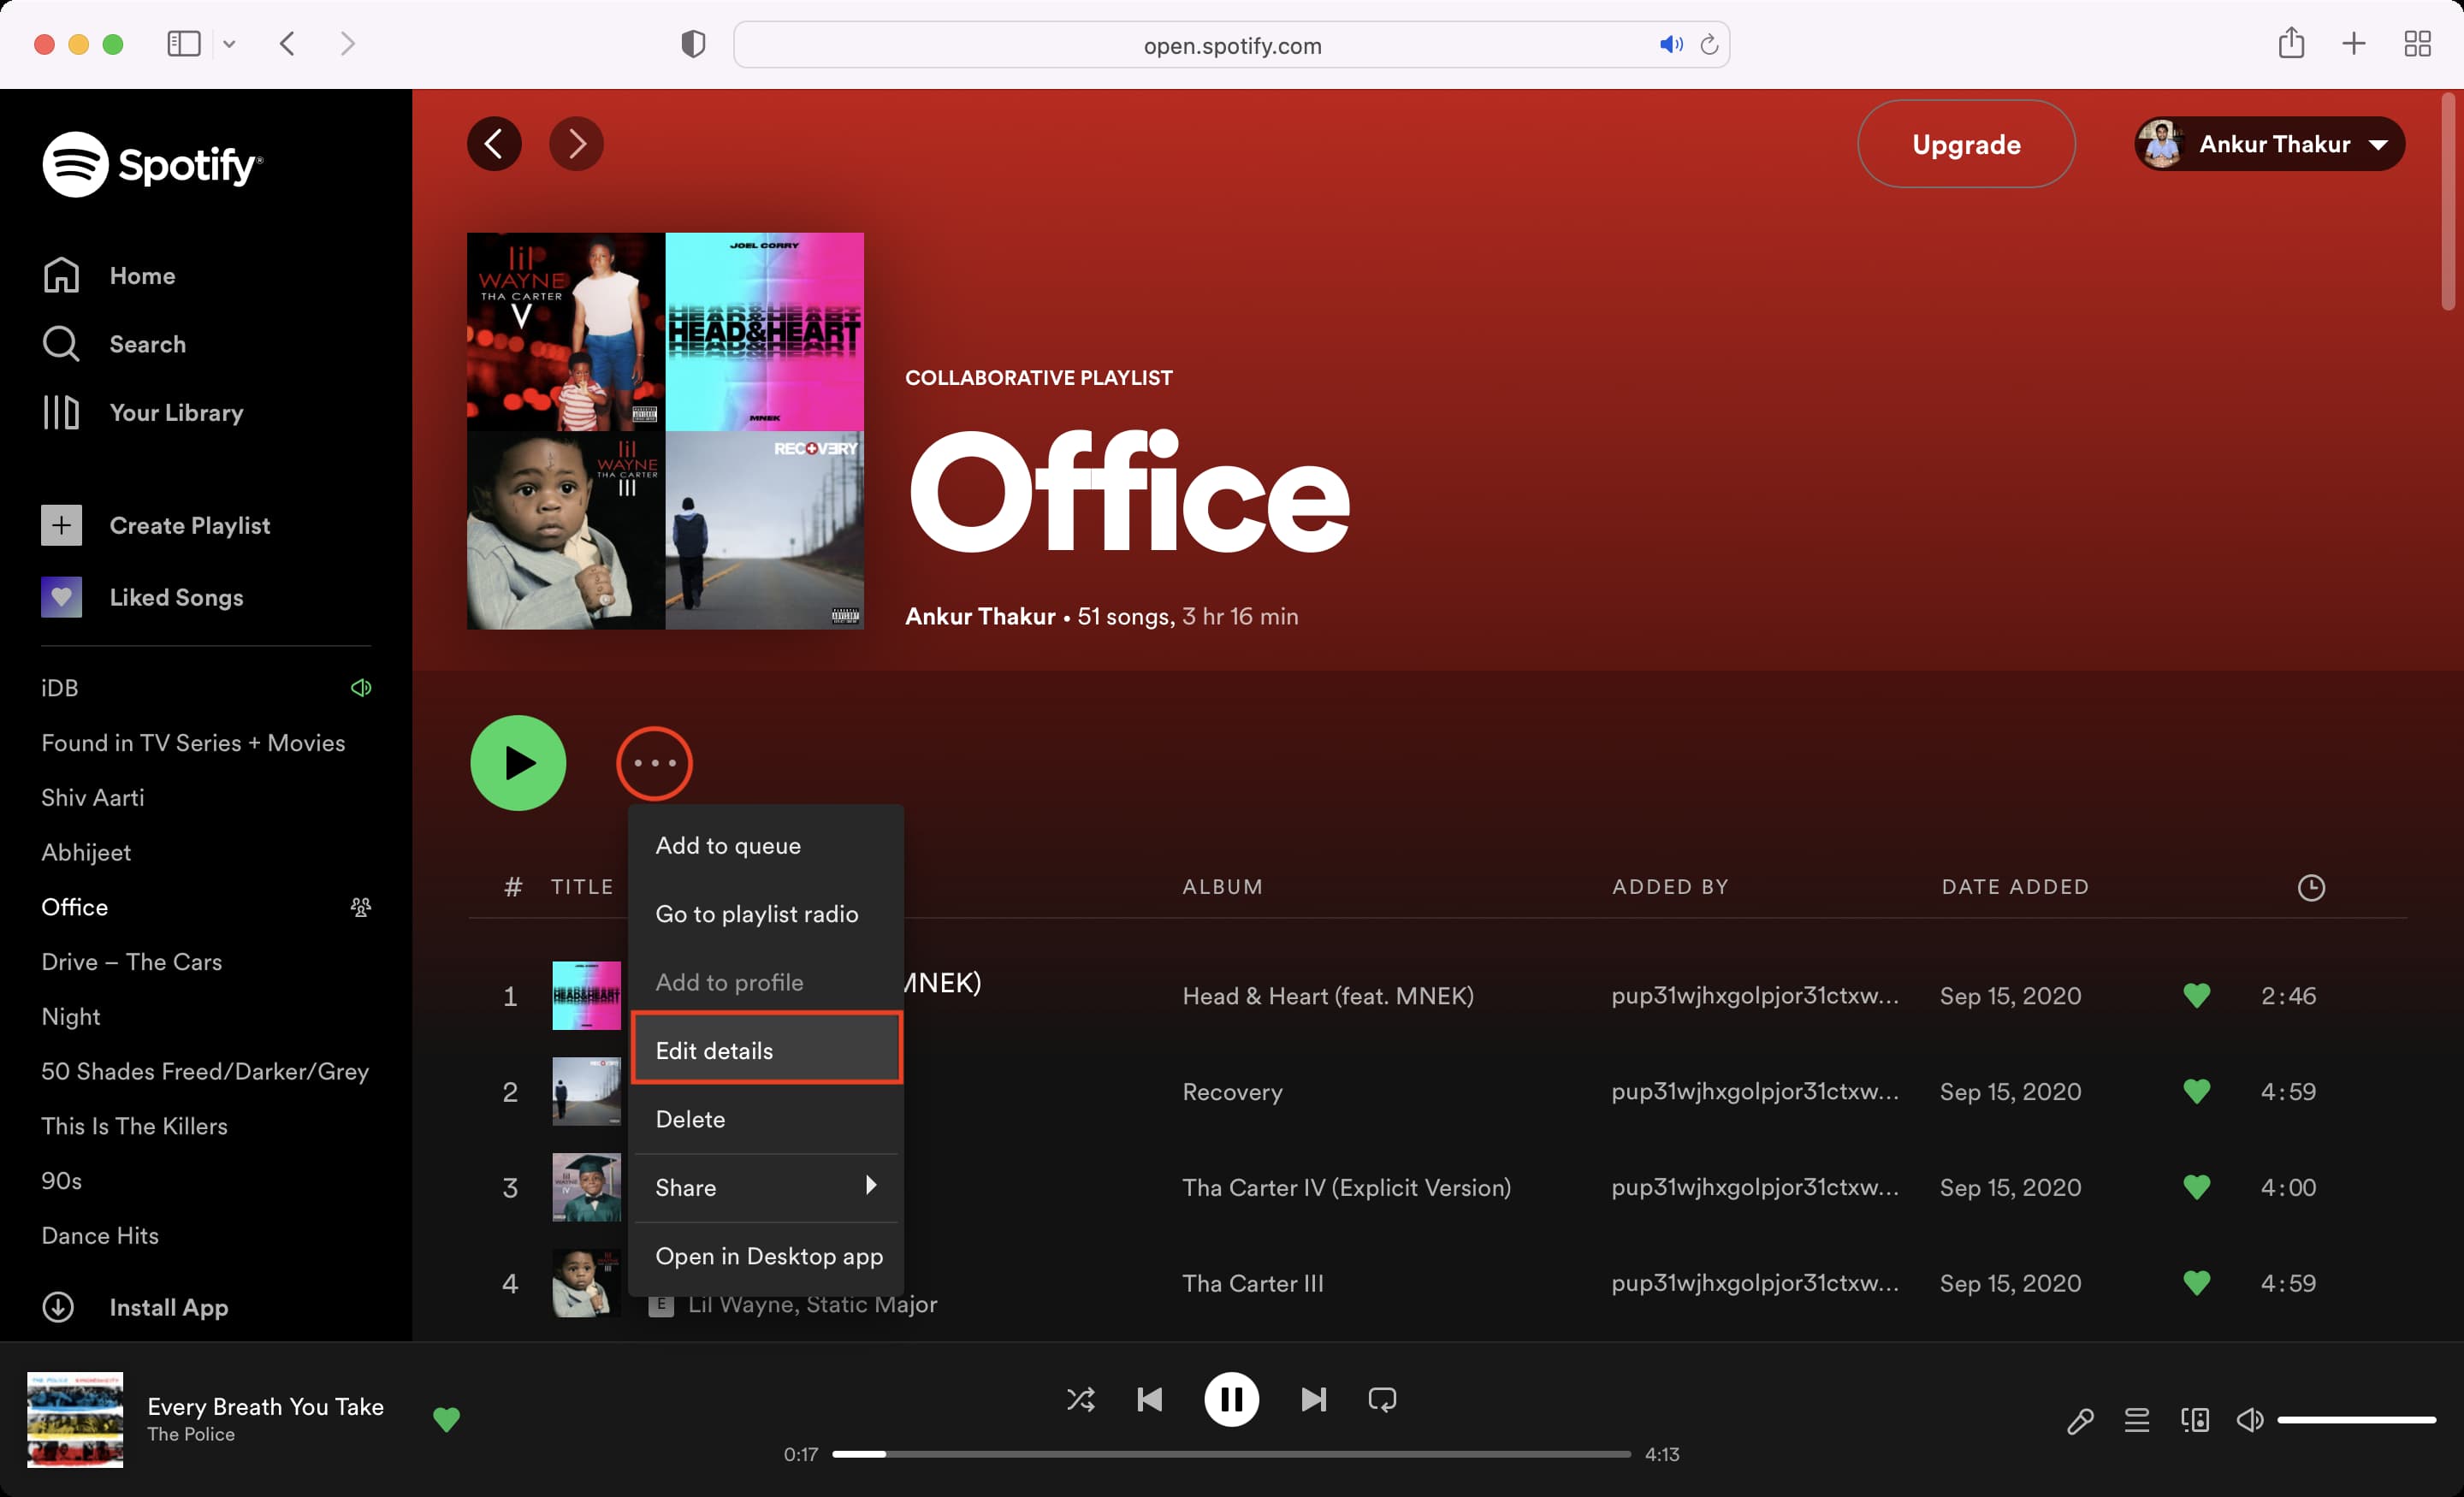Screen dimensions: 2464x1497
Task: Unlike Every Breath You Take in player bar
Action: point(447,1419)
